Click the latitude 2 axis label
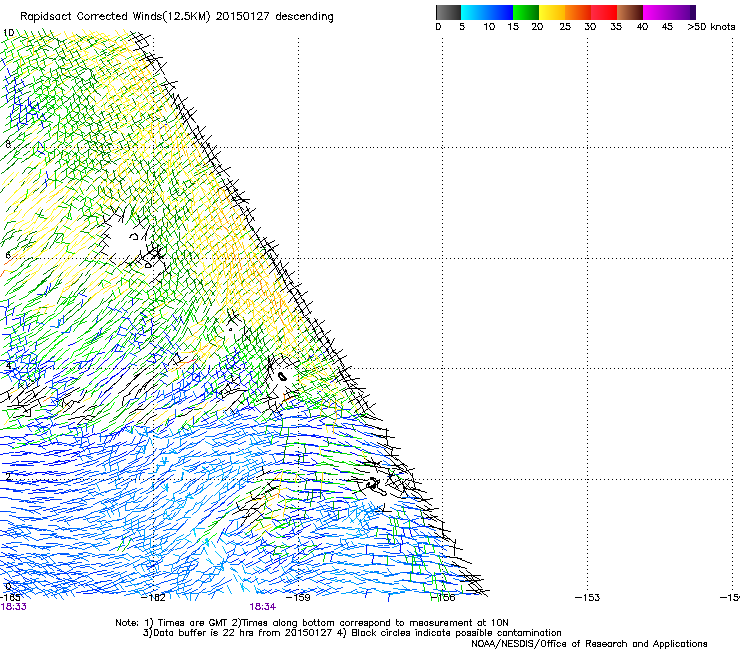The height and width of the screenshot is (650, 740). tap(8, 476)
